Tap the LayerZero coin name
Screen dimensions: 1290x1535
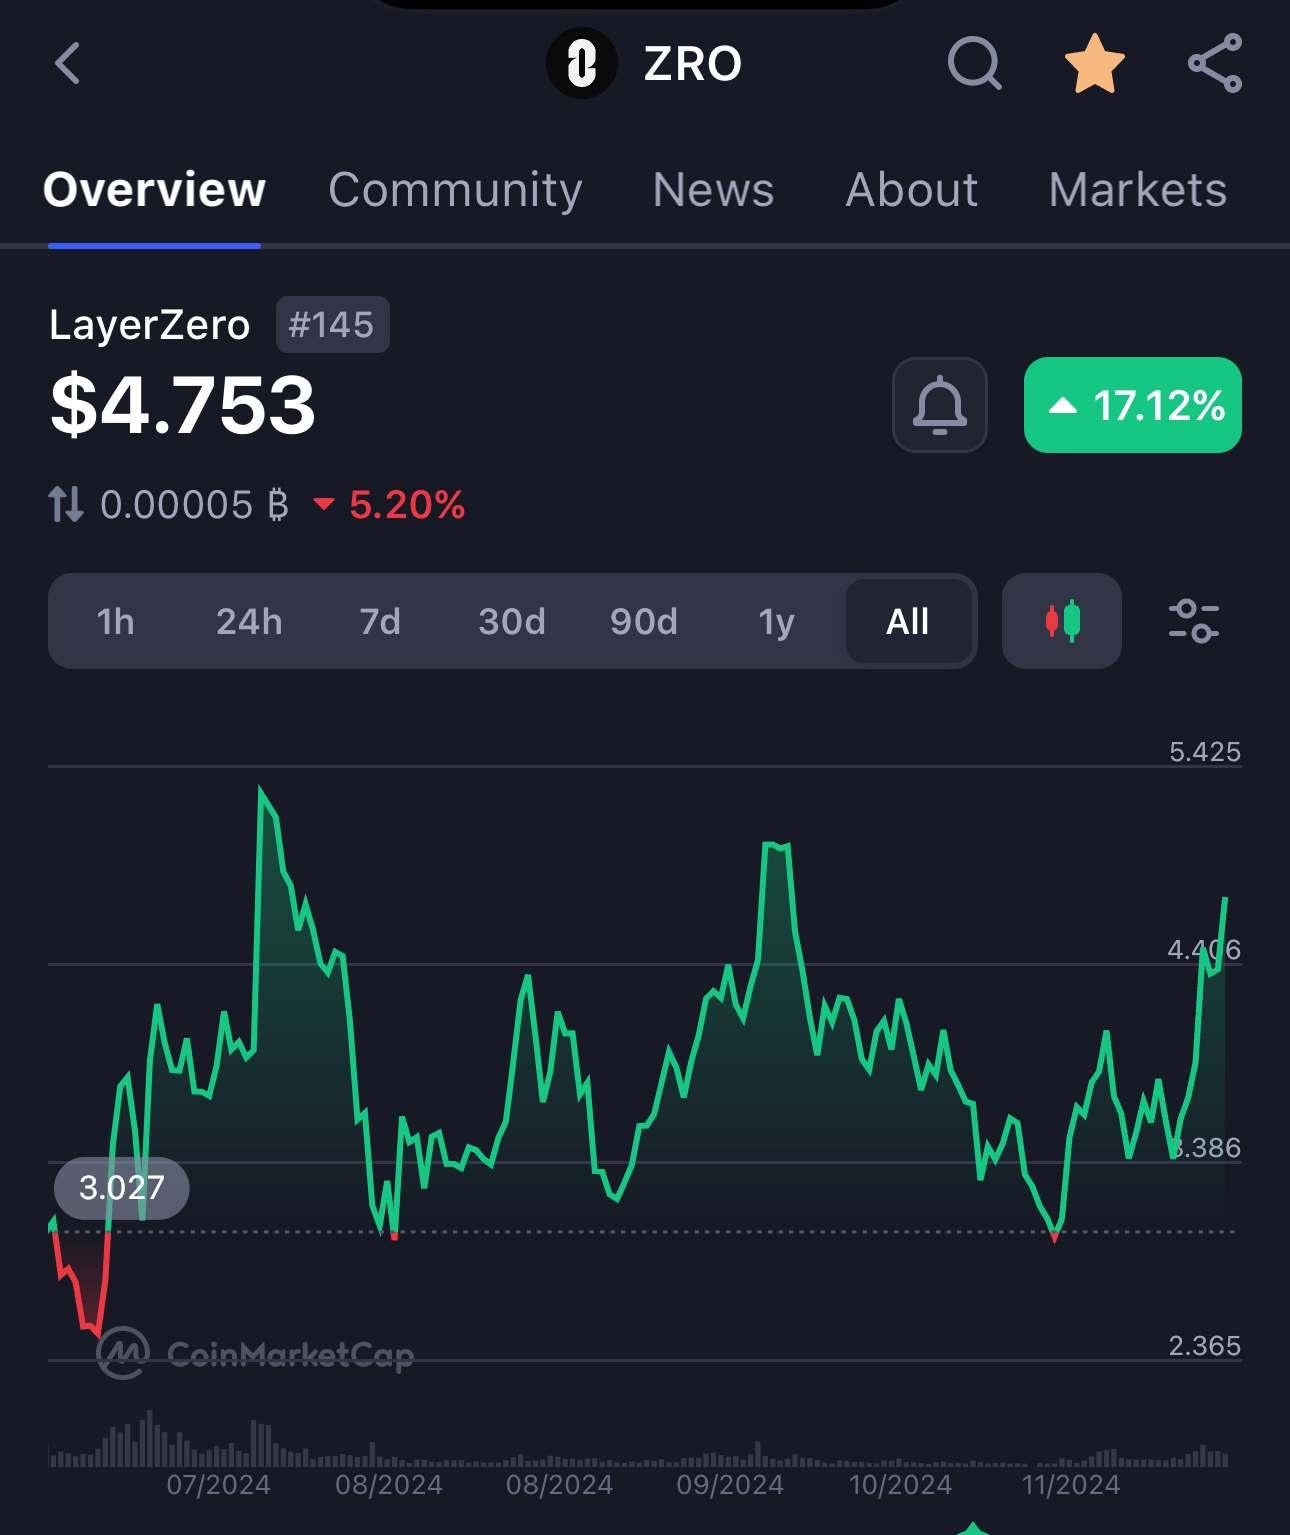tap(150, 325)
